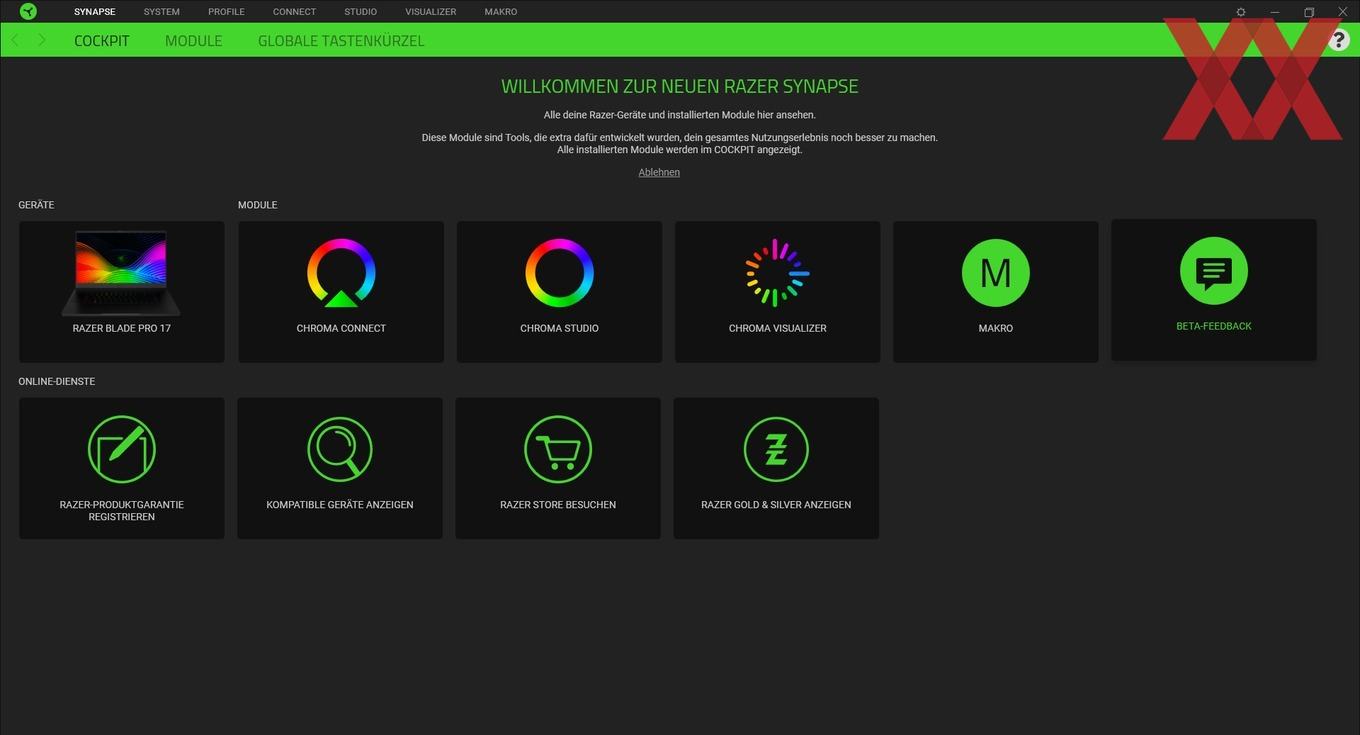Click the RAZER-PRODUKTGARANTIE REGISTRIEREN label
This screenshot has height=735, width=1360.
coord(121,511)
